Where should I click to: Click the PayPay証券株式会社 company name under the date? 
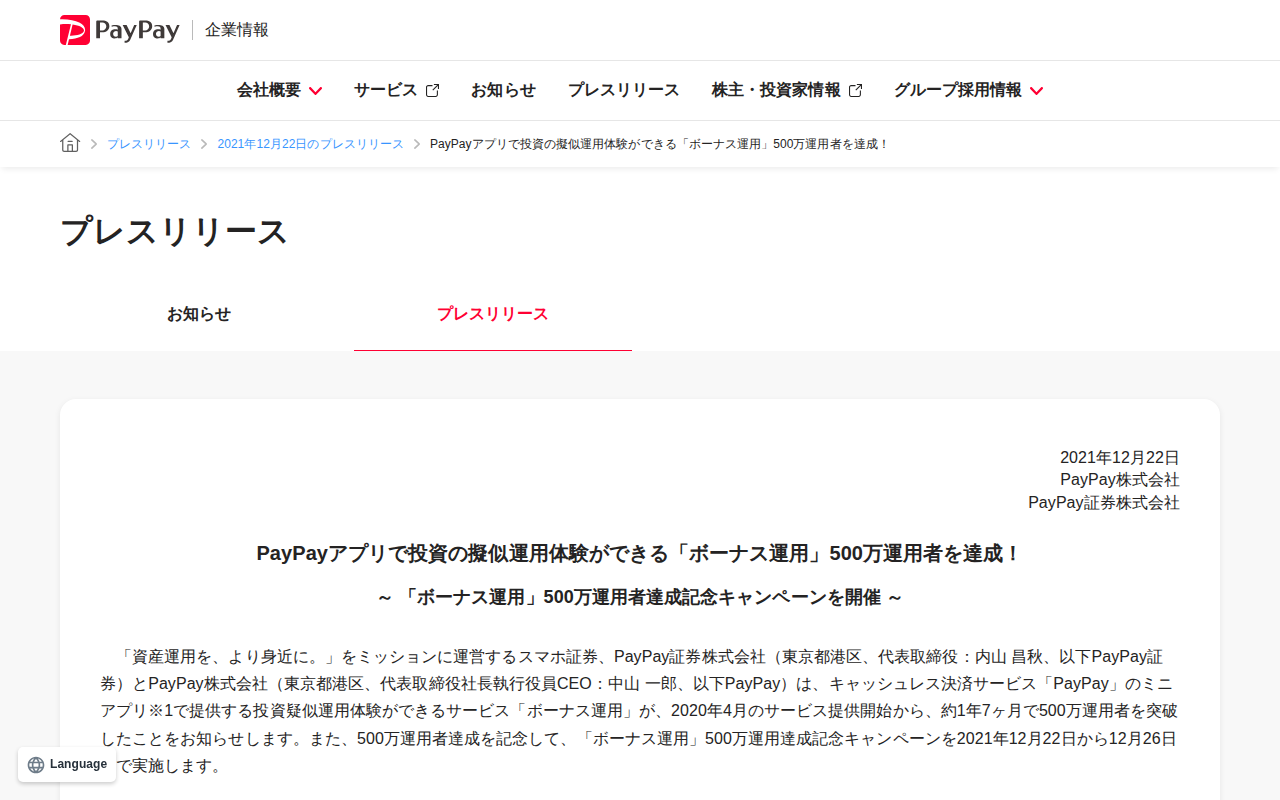[x=1104, y=502]
